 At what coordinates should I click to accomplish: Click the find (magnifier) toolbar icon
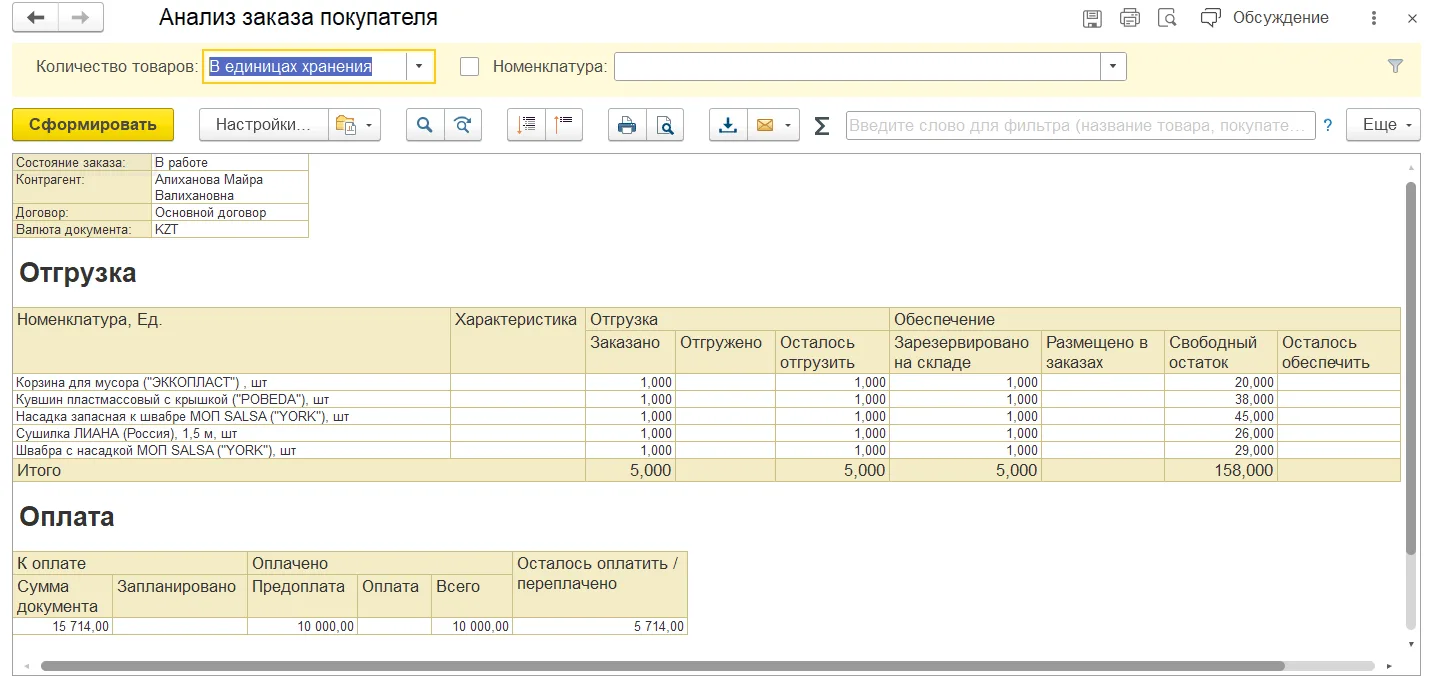[x=425, y=125]
